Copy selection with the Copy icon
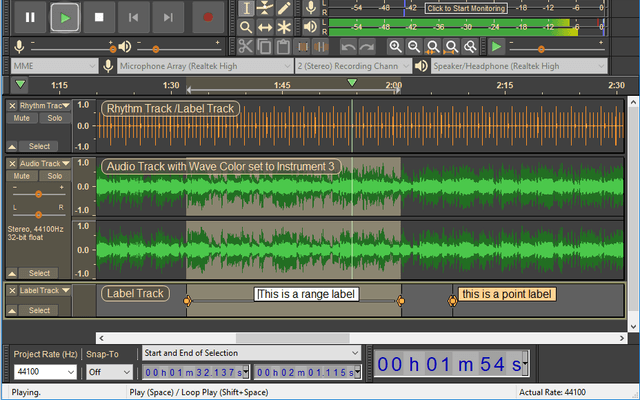The width and height of the screenshot is (640, 400). (264, 47)
